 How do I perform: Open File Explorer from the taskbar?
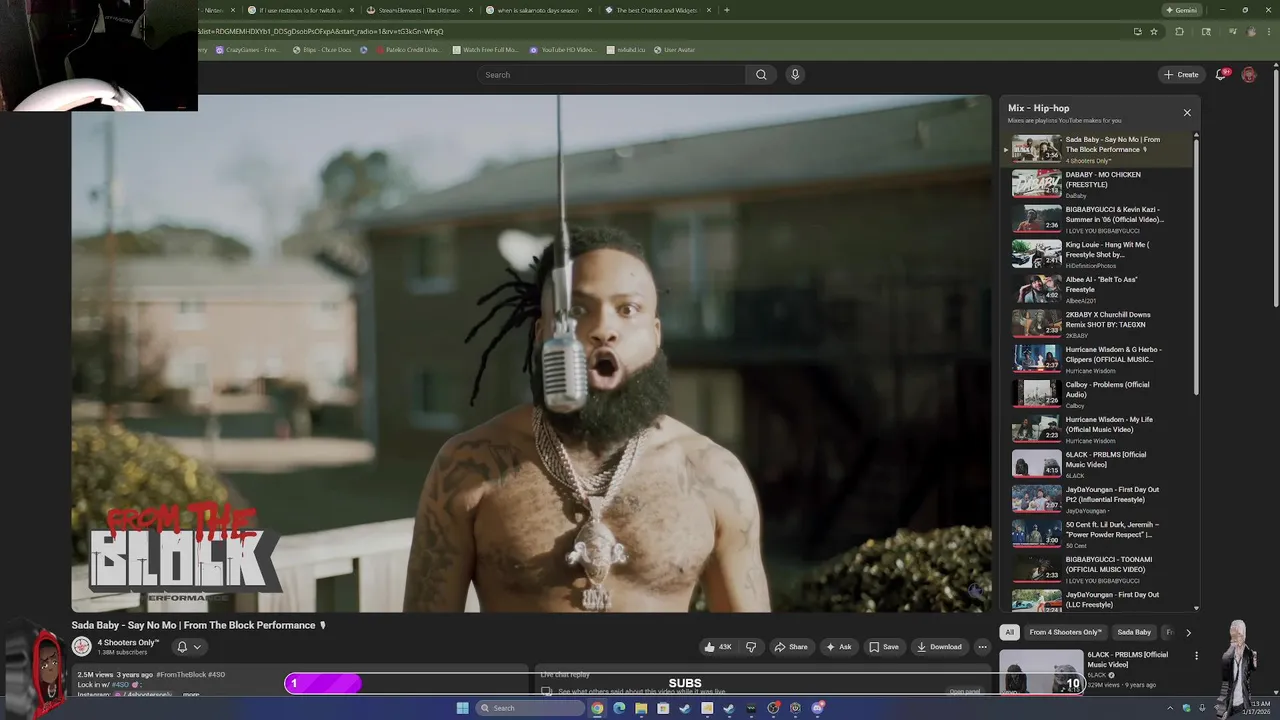[641, 708]
